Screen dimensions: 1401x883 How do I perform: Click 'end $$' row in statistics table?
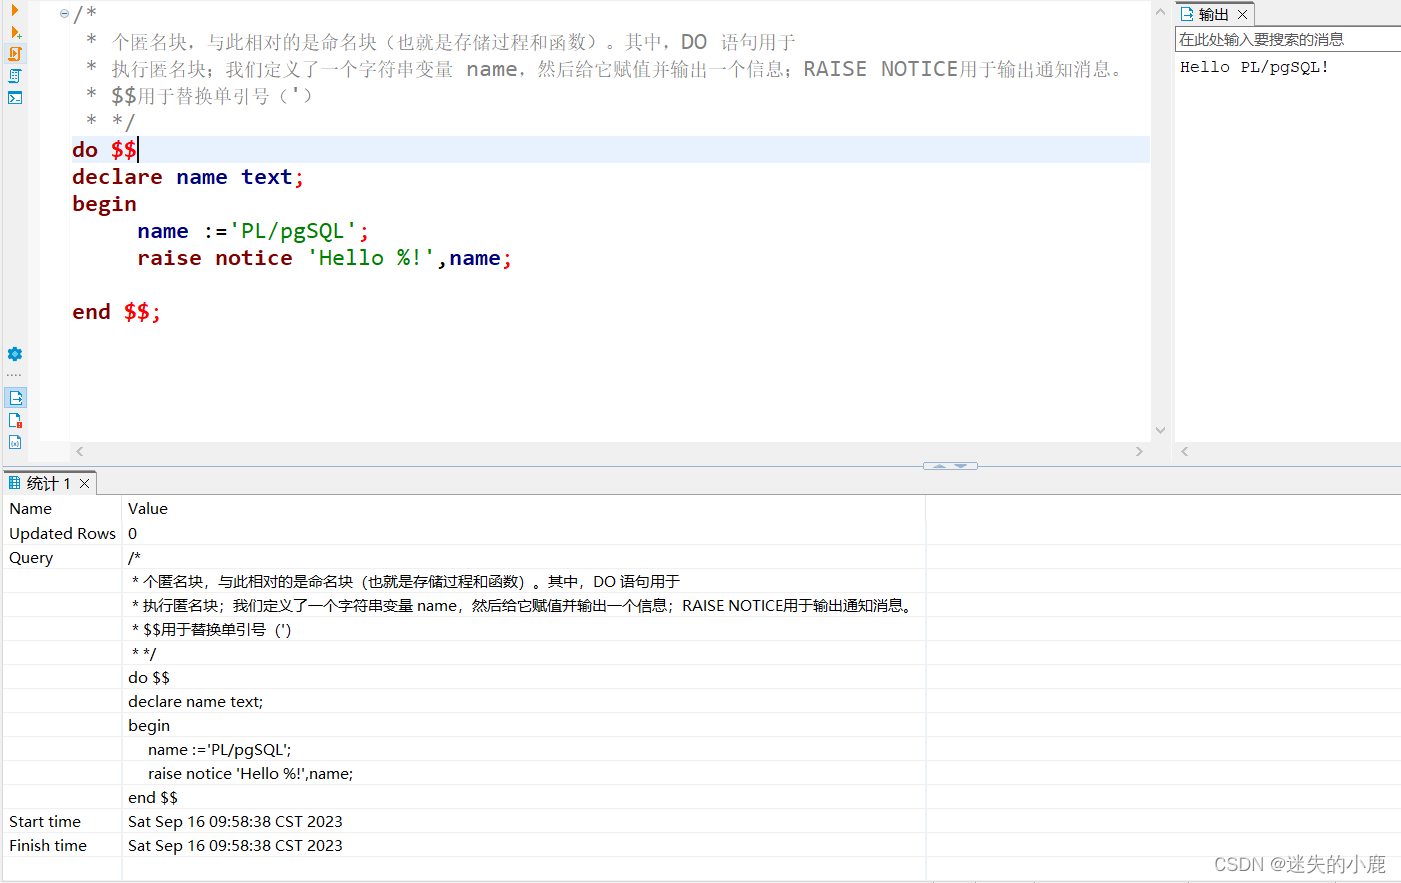(x=153, y=798)
